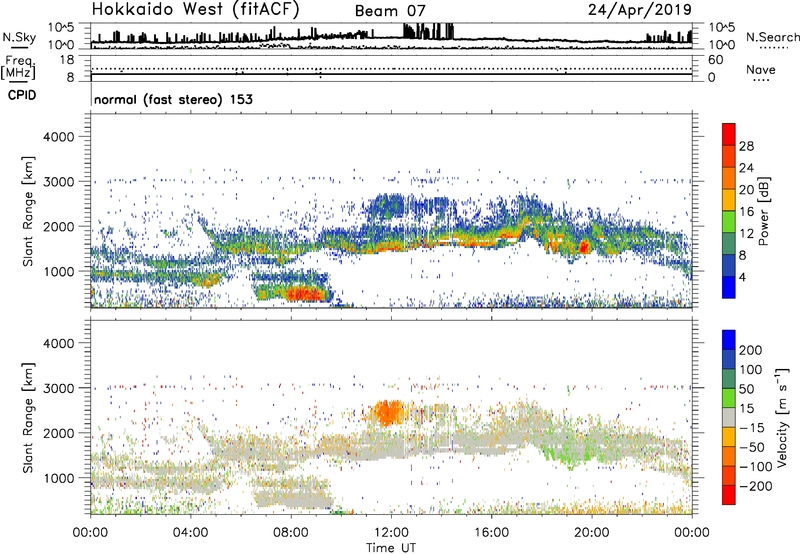Click '4000' tick on the power panel

(59, 137)
